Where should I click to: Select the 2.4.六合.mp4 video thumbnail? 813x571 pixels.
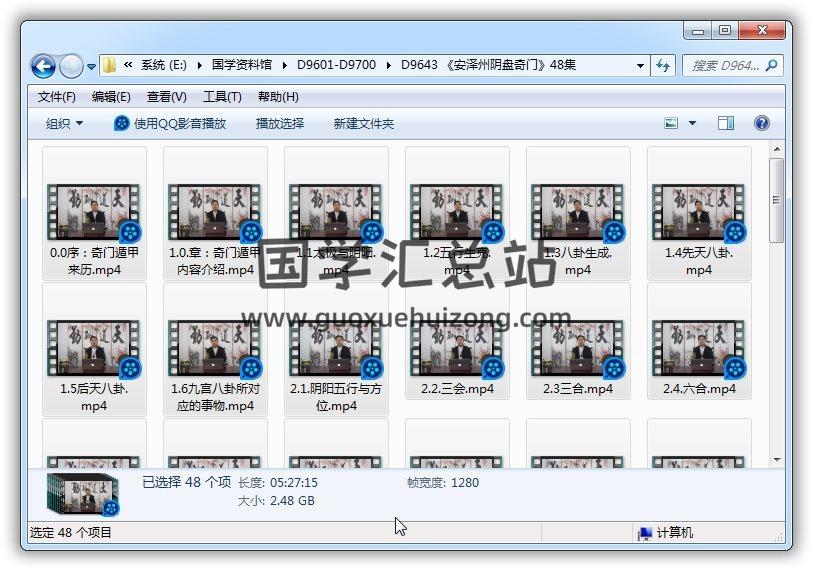[x=698, y=350]
